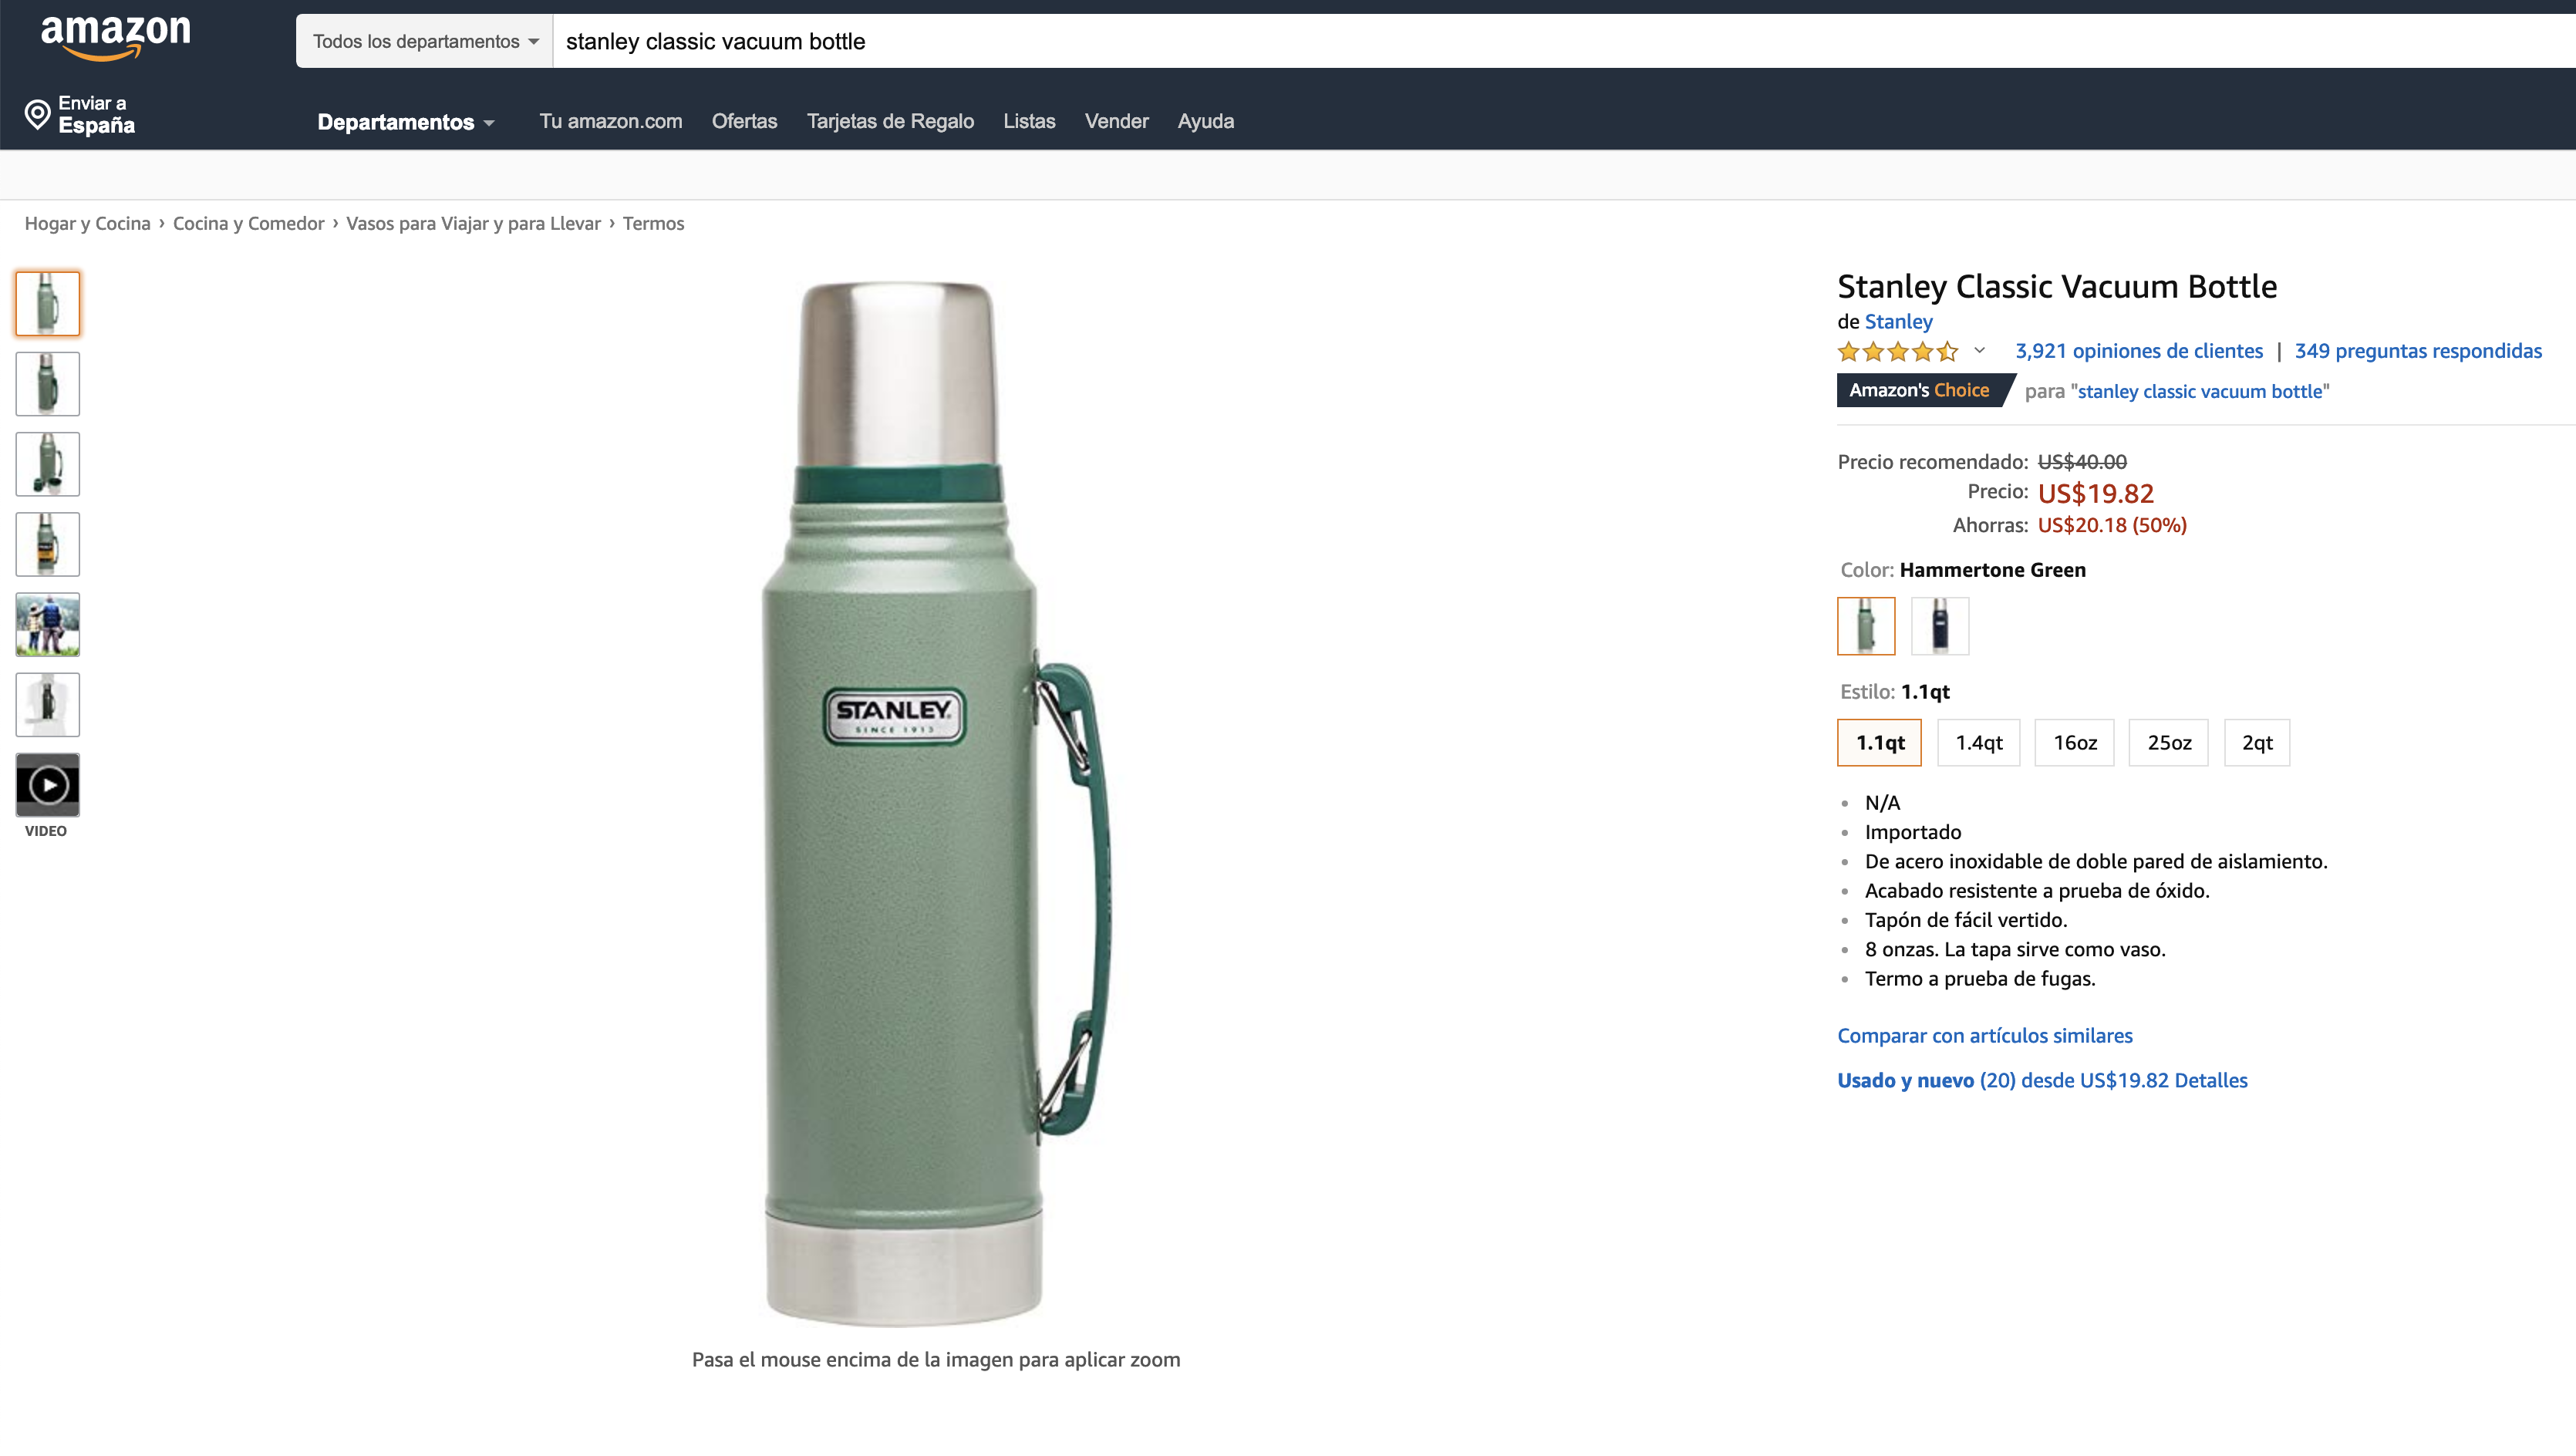Select the navy blue color swatch
This screenshot has height=1456, width=2576.
[x=1939, y=626]
